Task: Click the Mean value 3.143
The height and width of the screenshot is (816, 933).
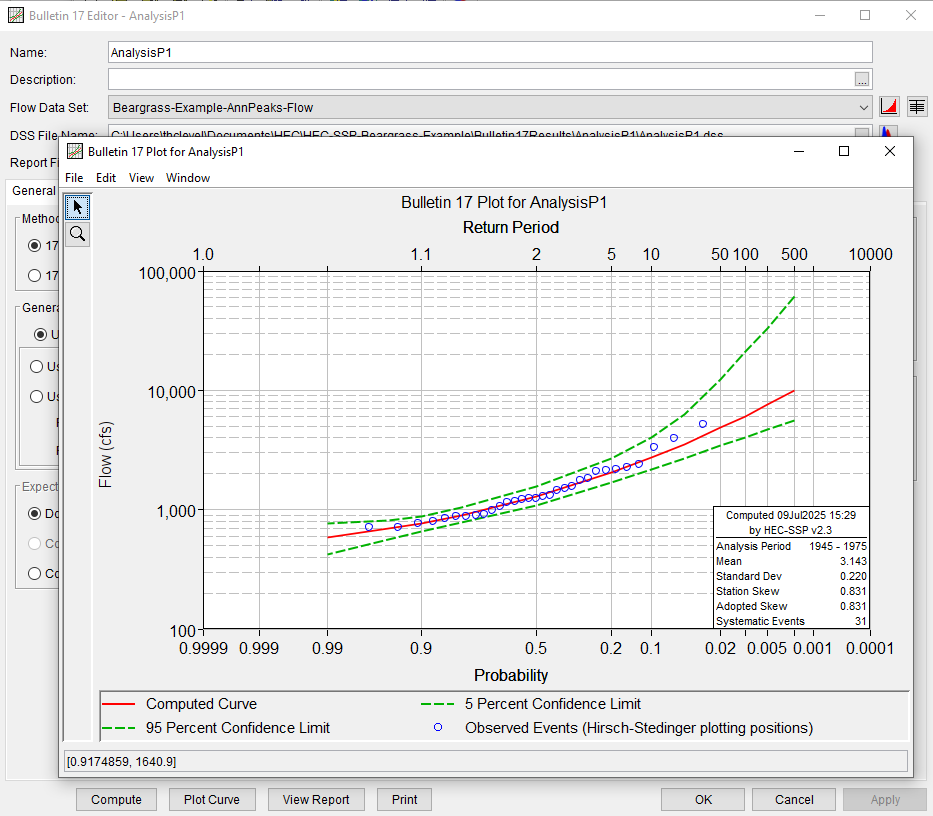Action: 853,561
